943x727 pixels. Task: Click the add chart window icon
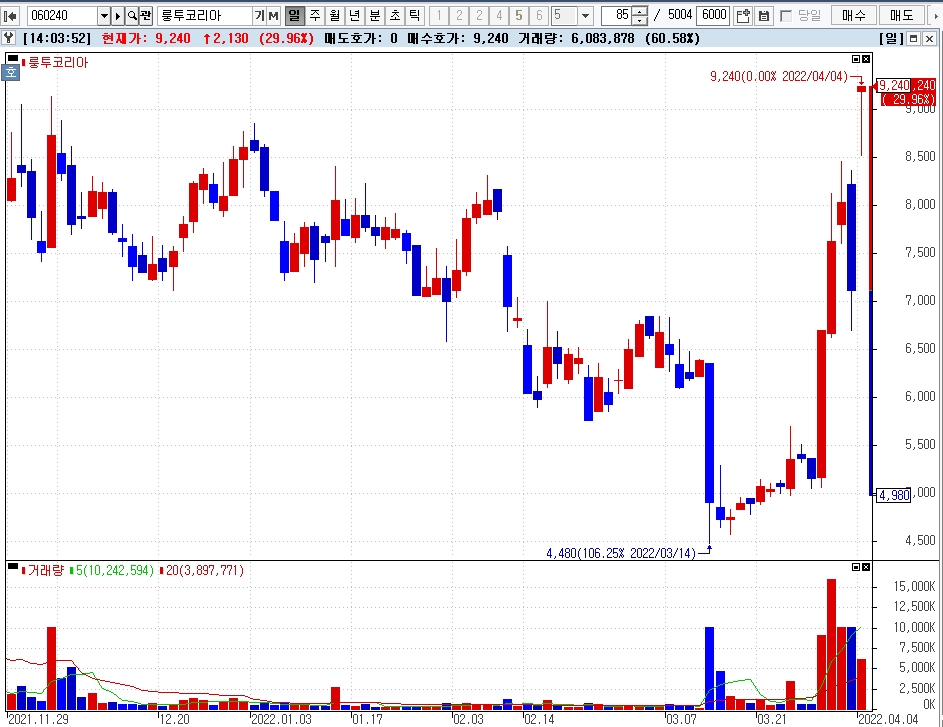coord(743,15)
